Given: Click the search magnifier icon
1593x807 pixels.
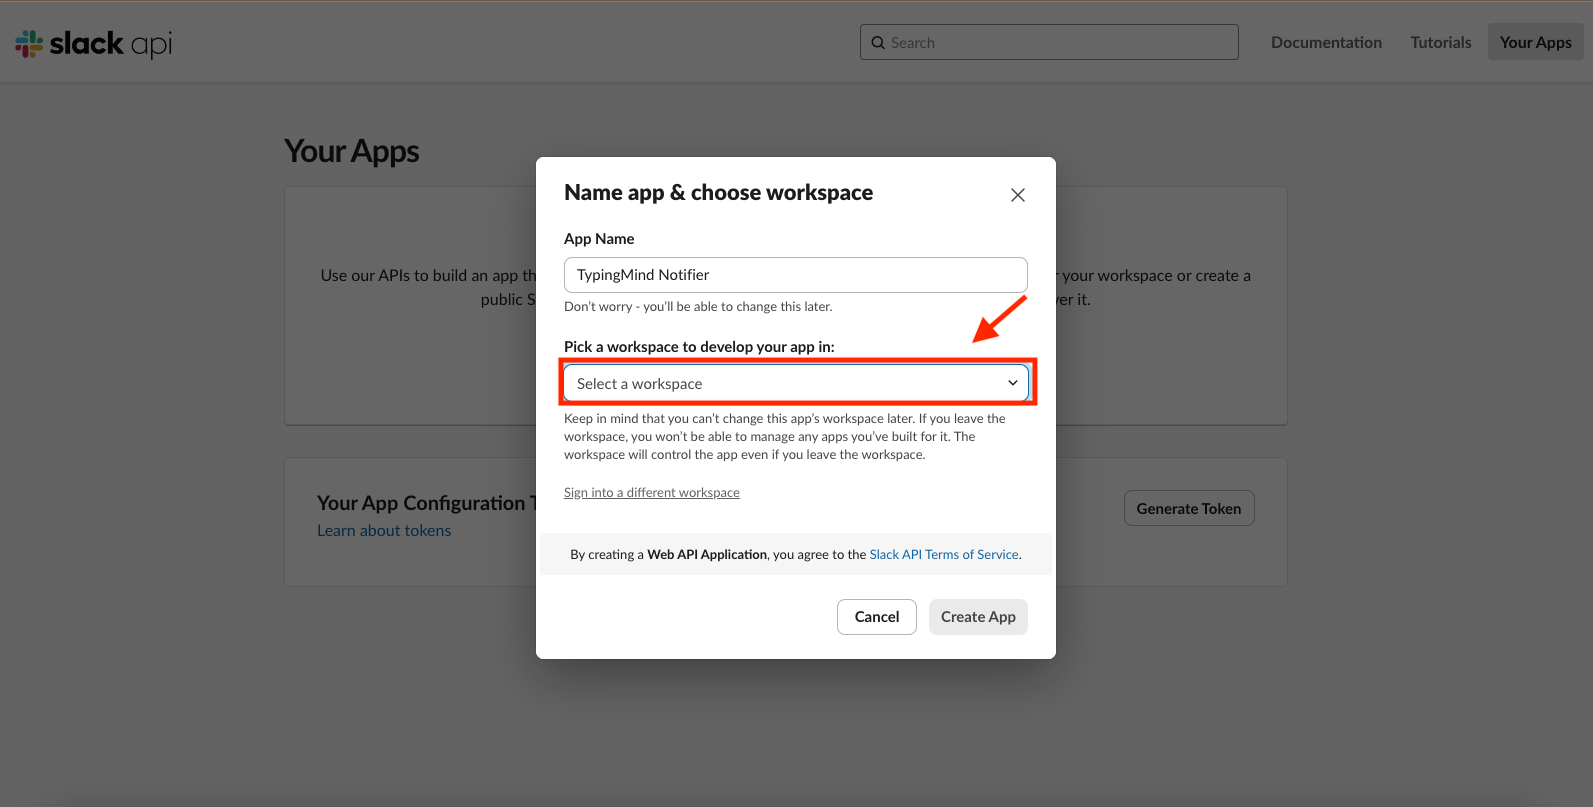Looking at the screenshot, I should coord(878,43).
